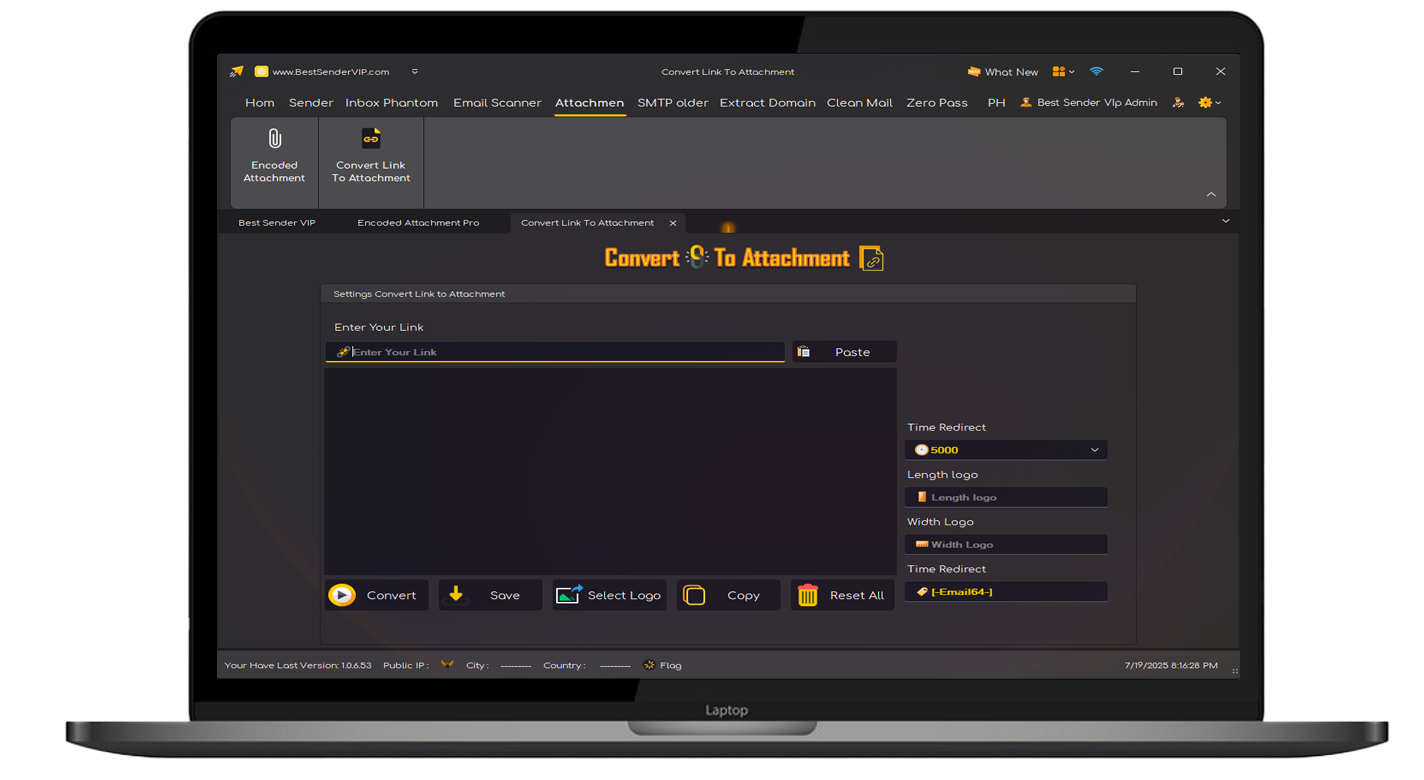Open the PH ribbon tab
Viewport: 1424px width, 780px height.
click(996, 103)
